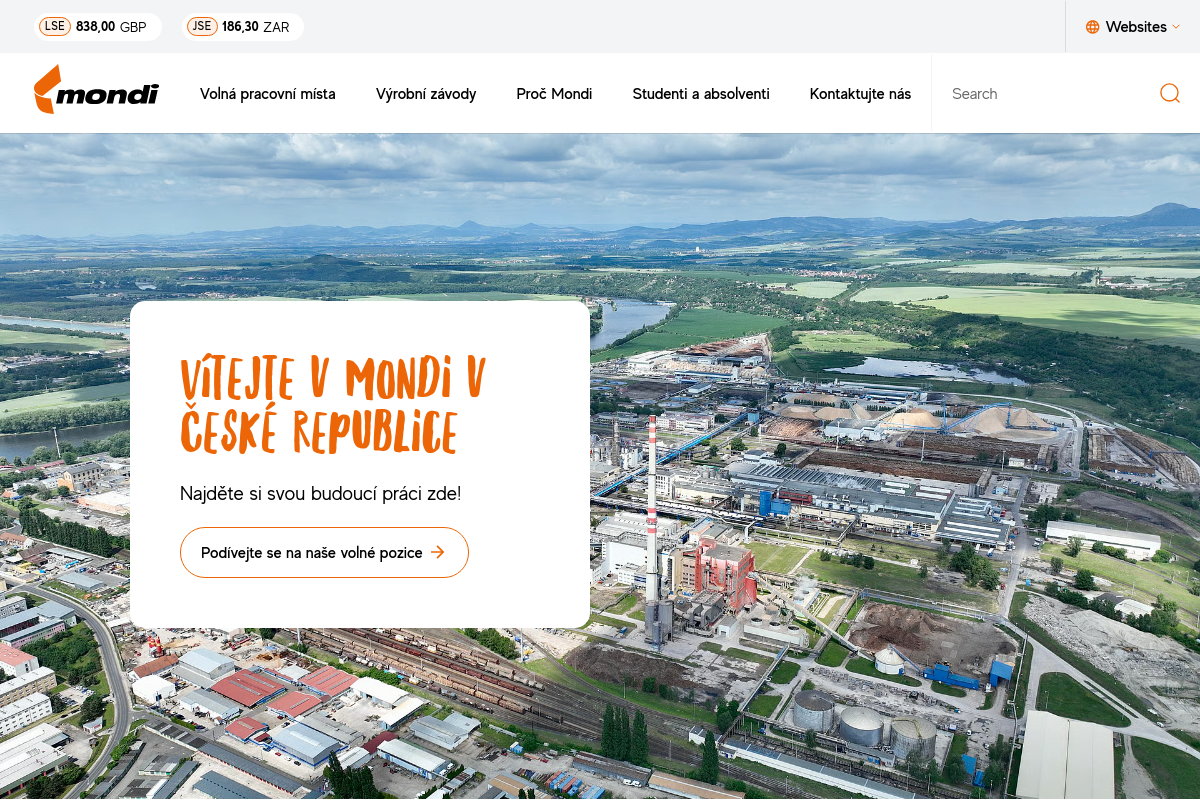
Task: Go to Výrobní závody in the navigation
Action: coord(426,94)
